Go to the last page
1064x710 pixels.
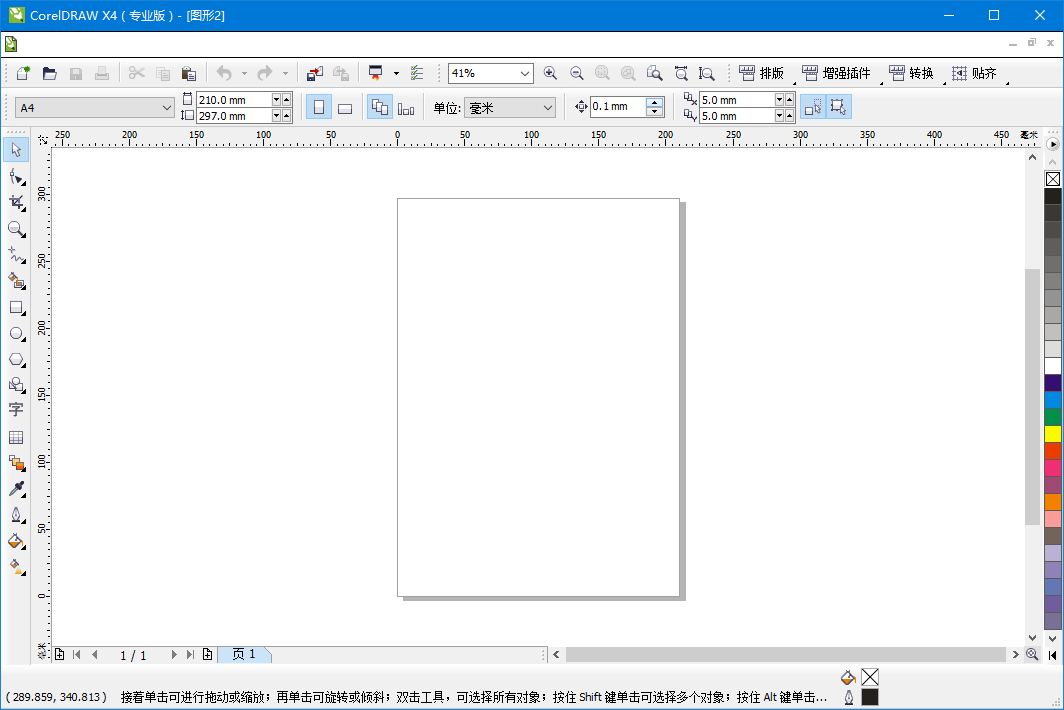pos(191,654)
